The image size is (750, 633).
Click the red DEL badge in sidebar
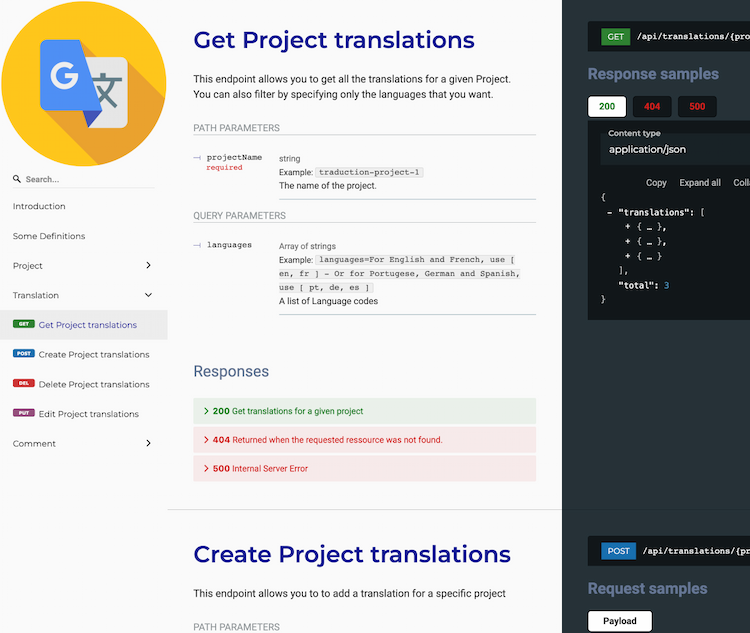tap(23, 384)
